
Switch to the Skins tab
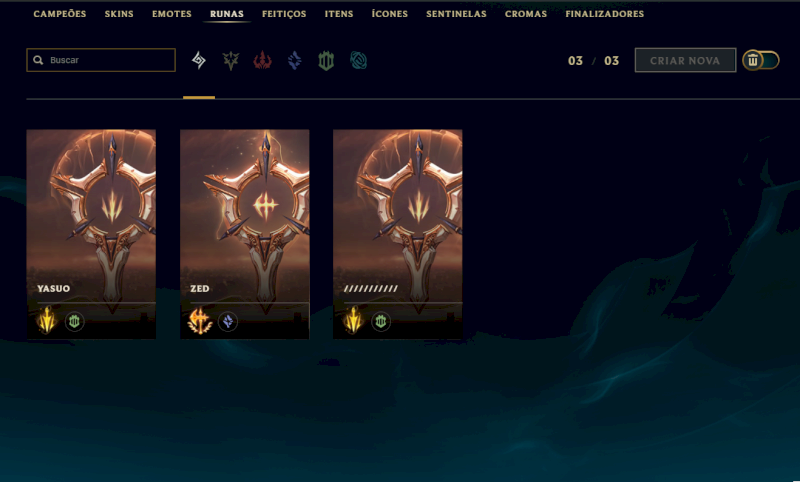(x=119, y=14)
